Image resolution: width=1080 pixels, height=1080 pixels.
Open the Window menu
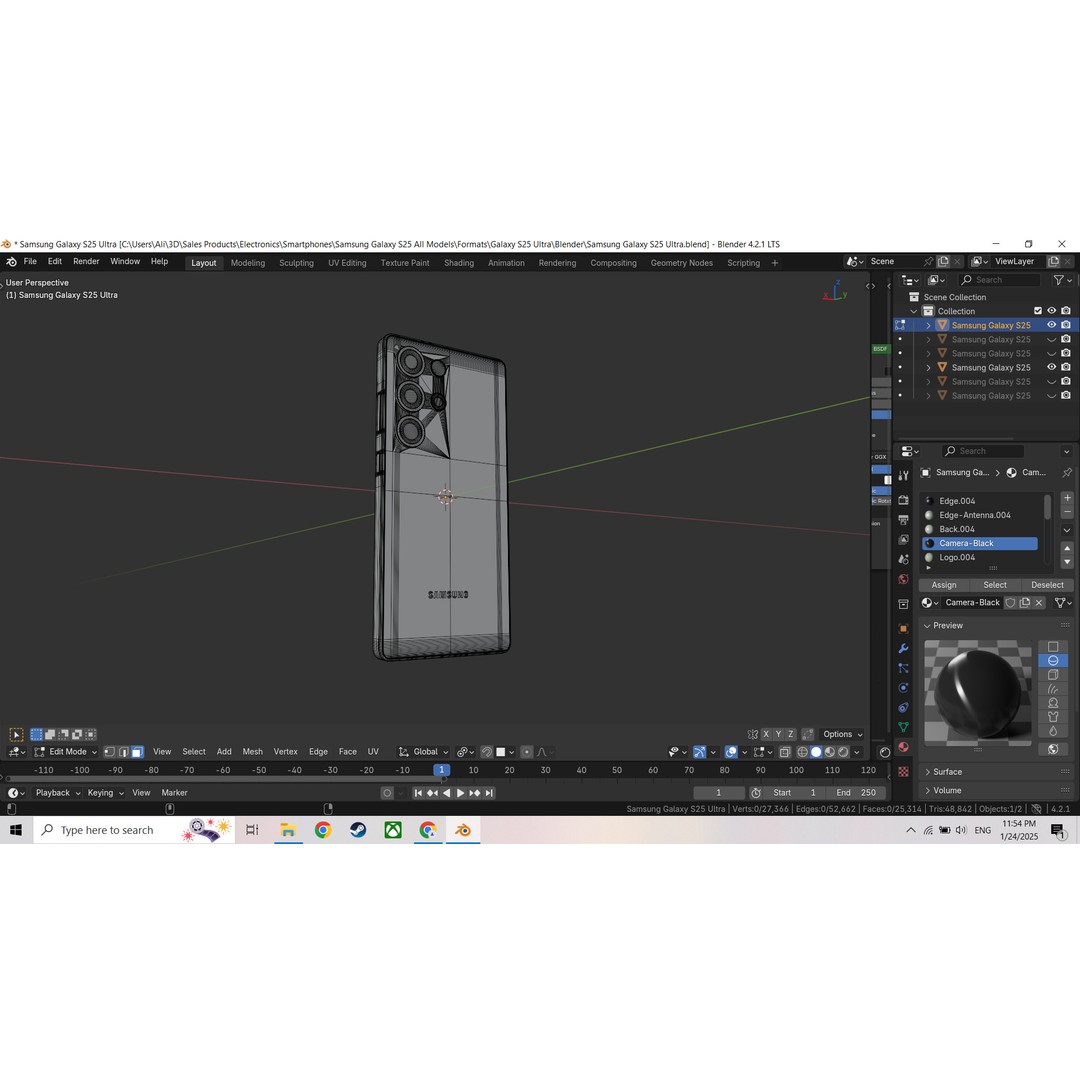pos(125,262)
